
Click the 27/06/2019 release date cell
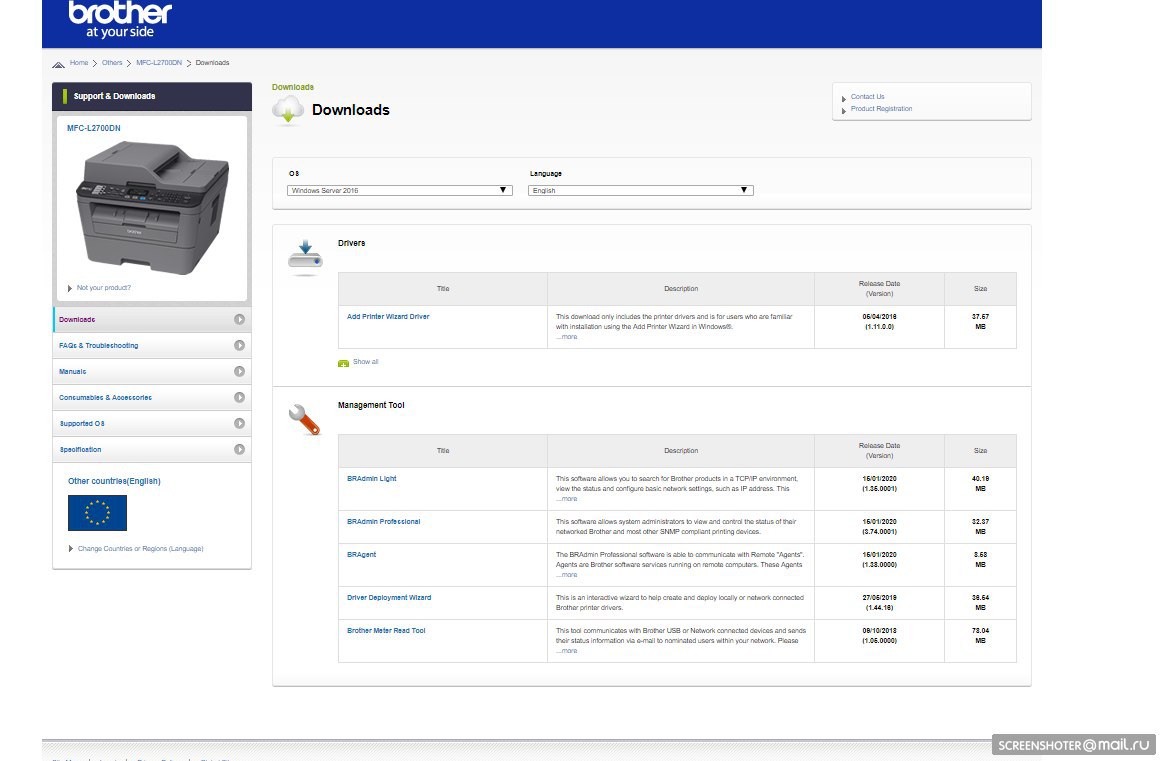pyautogui.click(x=879, y=602)
